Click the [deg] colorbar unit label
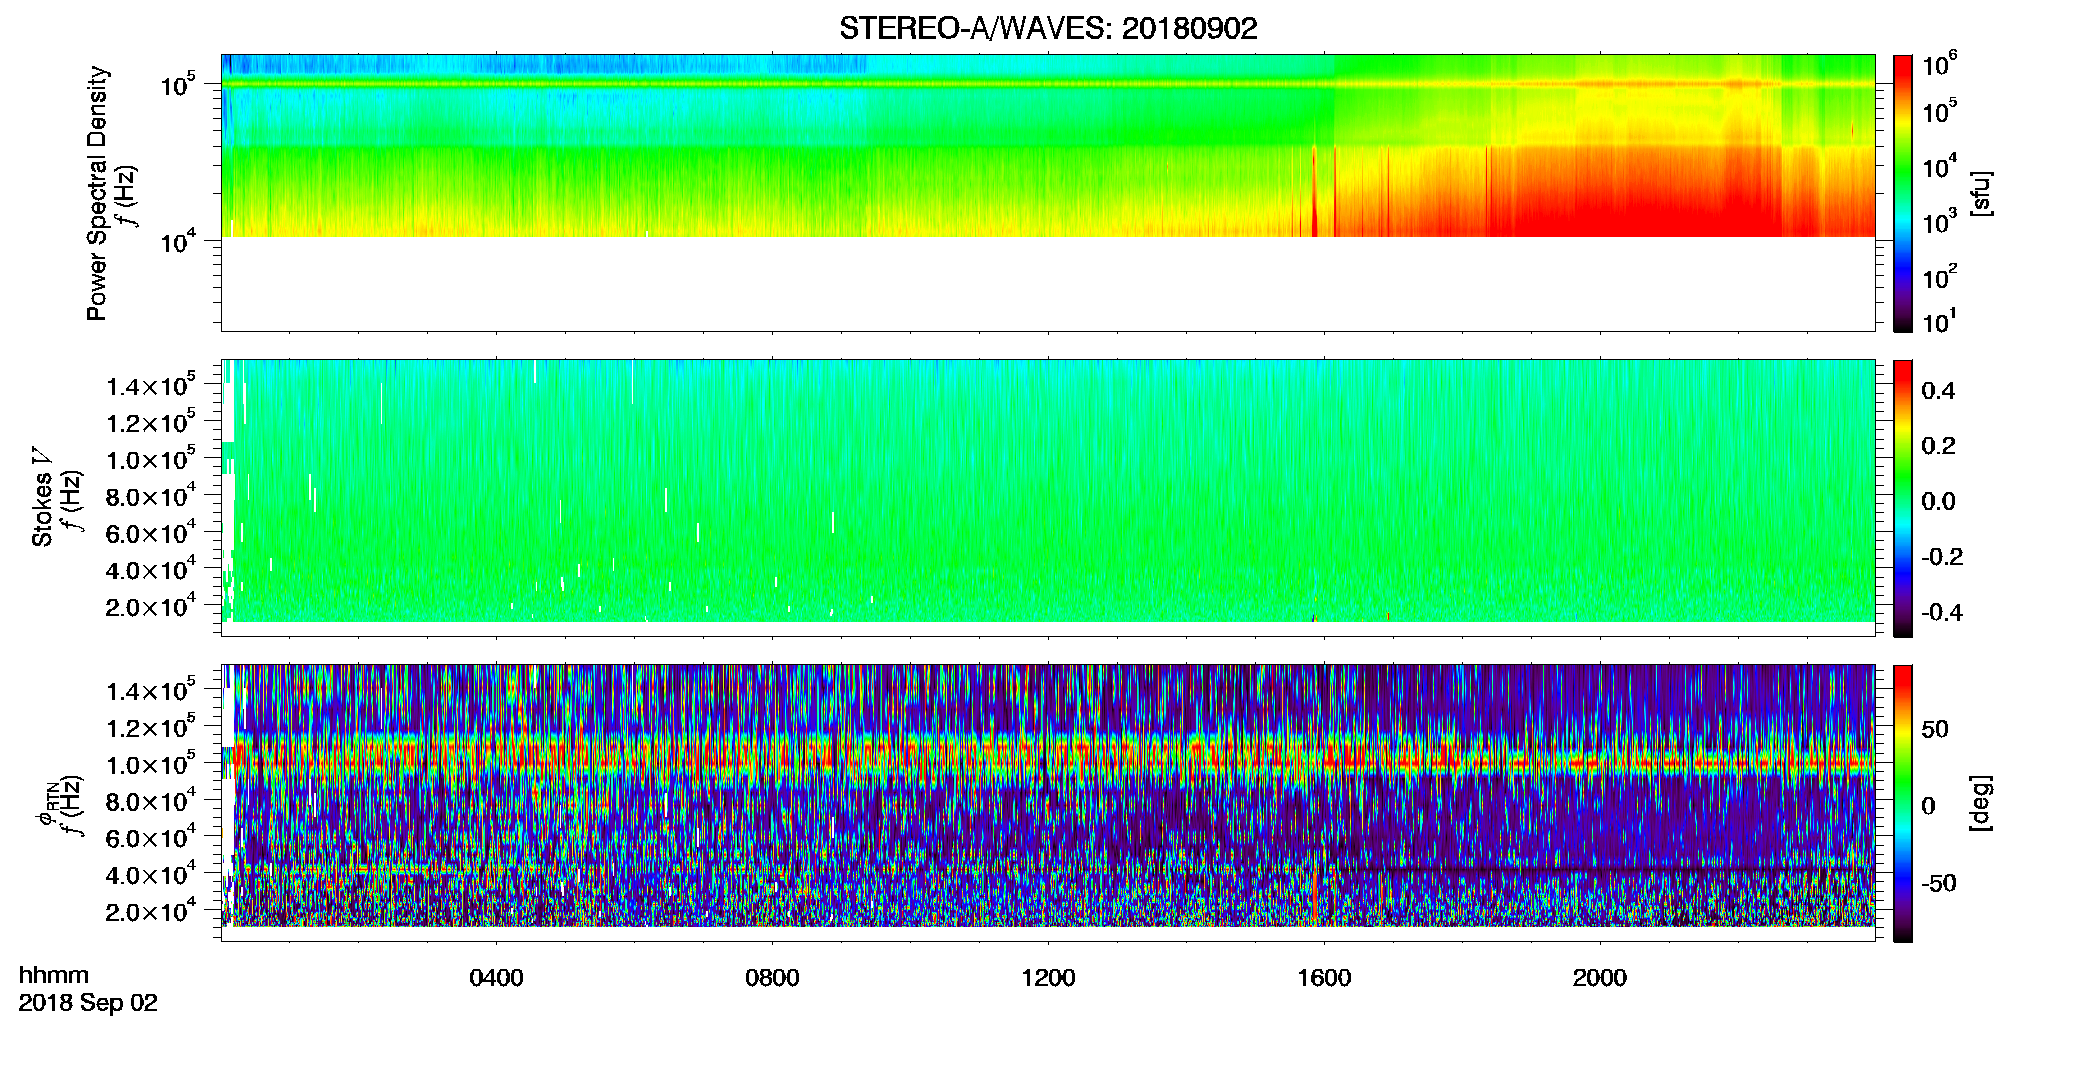The width and height of the screenshot is (2096, 1080). [x=1981, y=803]
